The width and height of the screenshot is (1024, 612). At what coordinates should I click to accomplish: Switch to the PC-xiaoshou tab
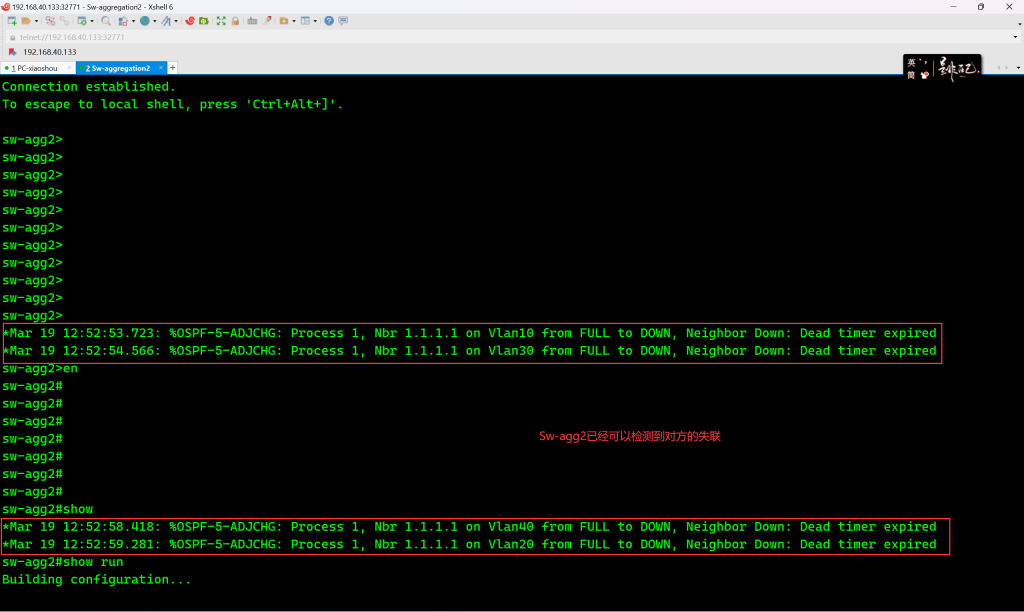[x=37, y=68]
